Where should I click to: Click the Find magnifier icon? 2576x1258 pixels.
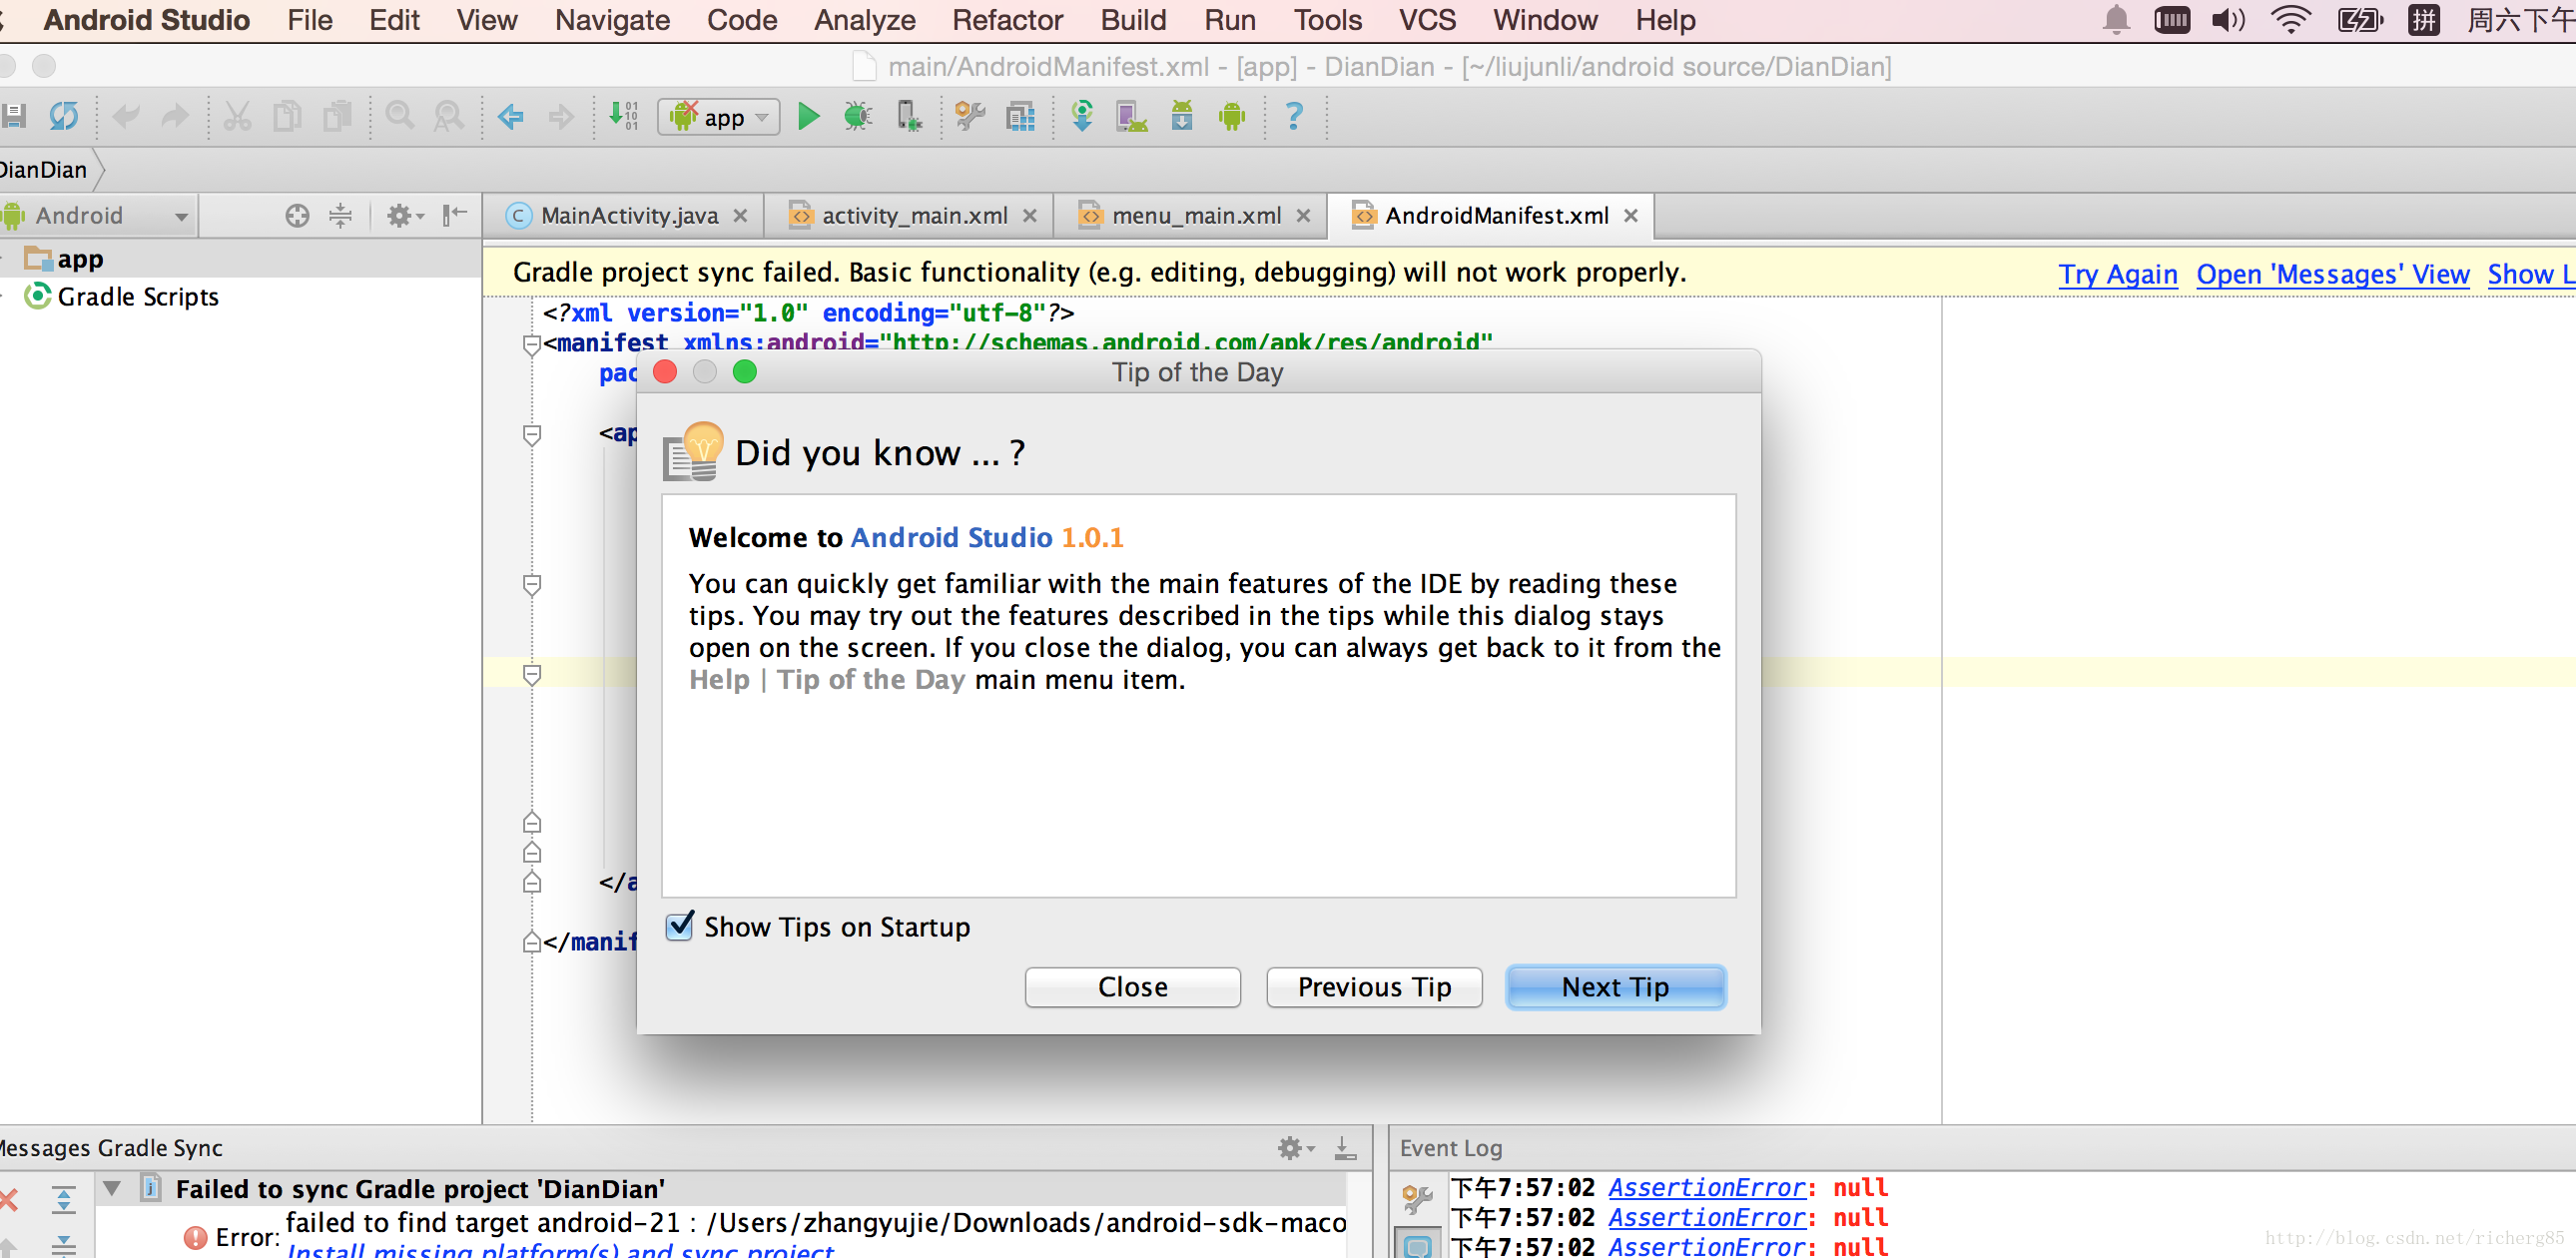click(400, 116)
